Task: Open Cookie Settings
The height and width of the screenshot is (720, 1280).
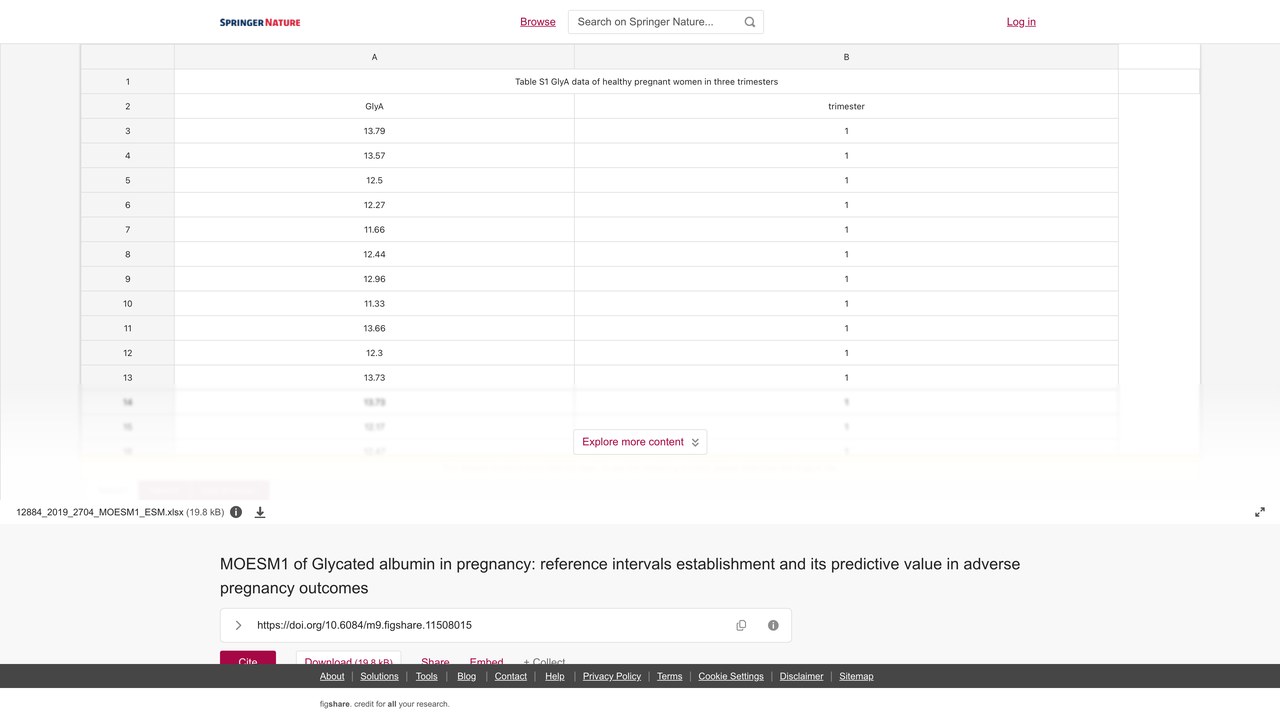Action: point(731,677)
